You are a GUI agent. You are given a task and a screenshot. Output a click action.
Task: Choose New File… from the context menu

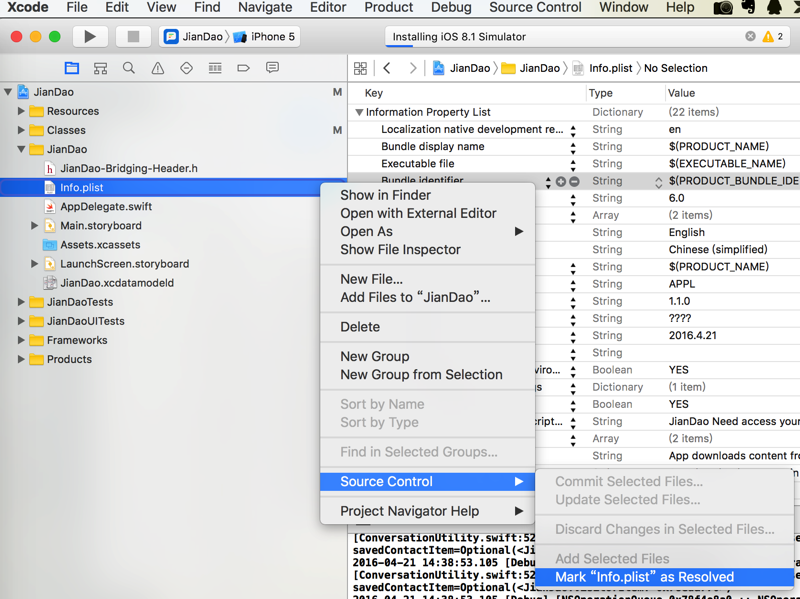[x=428, y=279]
